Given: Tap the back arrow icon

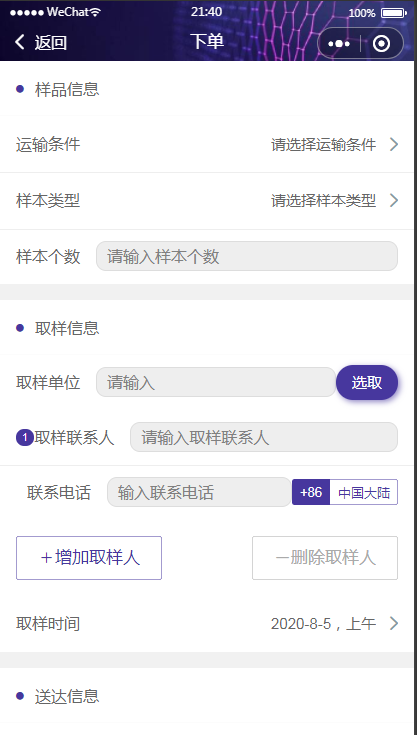Looking at the screenshot, I should click(19, 42).
